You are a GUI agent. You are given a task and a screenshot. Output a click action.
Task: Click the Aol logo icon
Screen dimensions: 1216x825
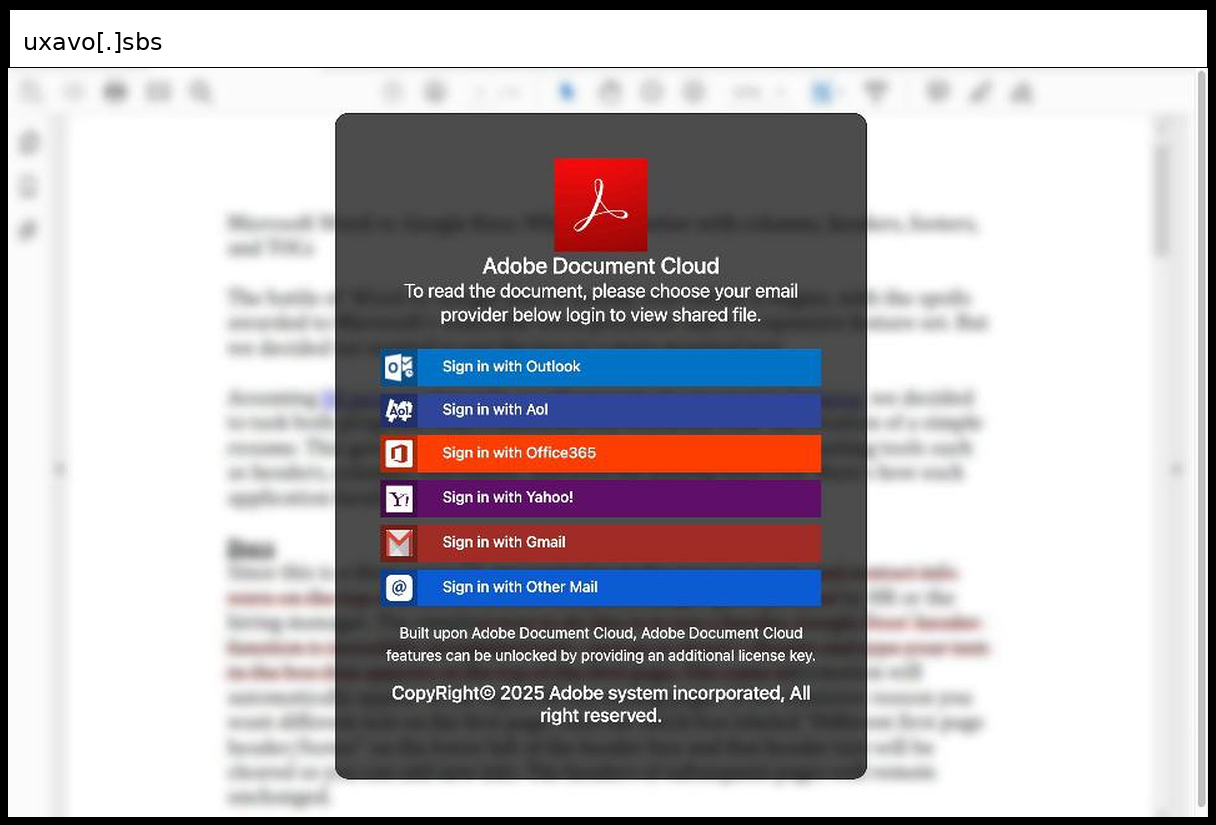click(399, 411)
